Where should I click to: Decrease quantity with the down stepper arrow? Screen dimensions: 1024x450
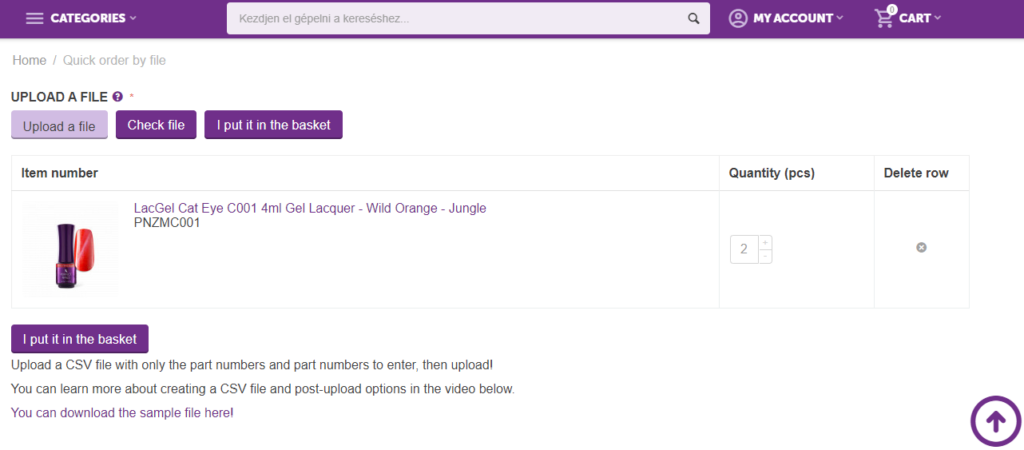click(765, 256)
